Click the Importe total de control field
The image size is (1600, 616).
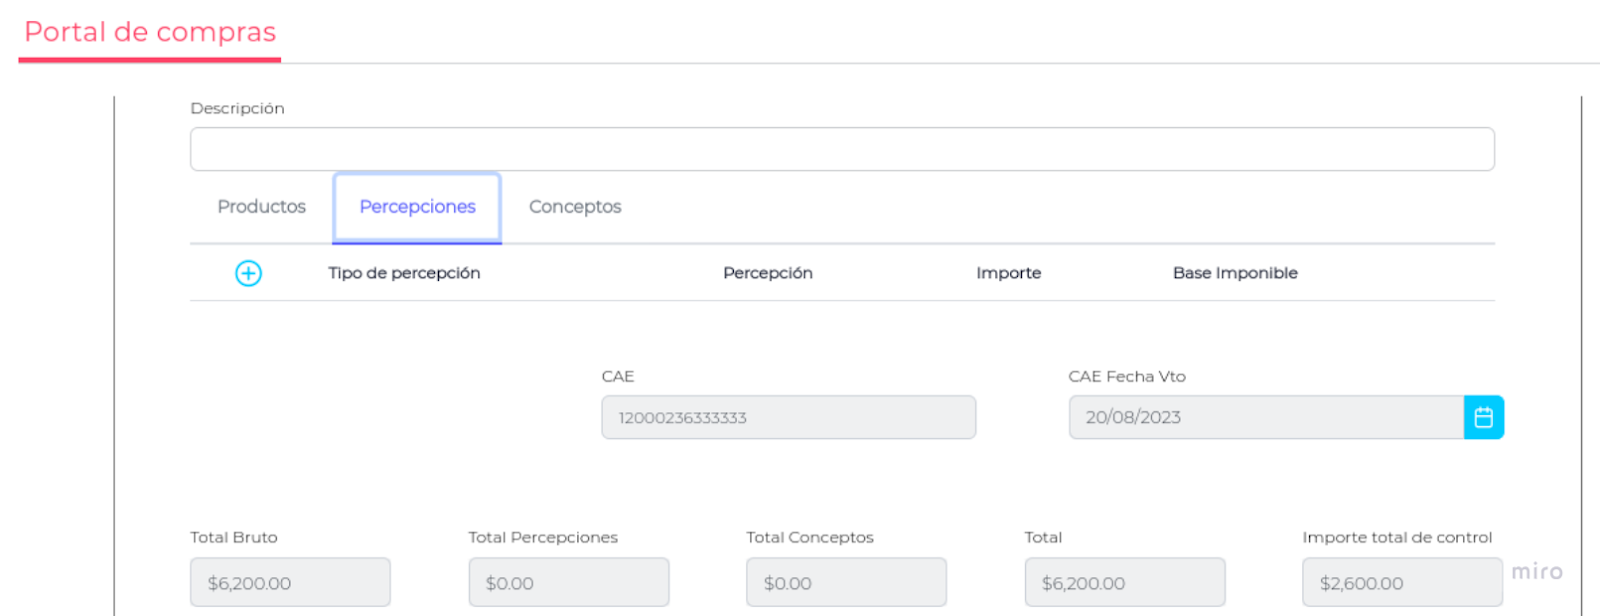1401,582
